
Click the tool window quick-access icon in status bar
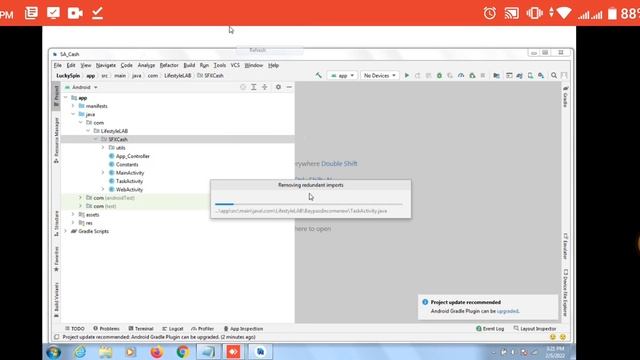(x=57, y=337)
